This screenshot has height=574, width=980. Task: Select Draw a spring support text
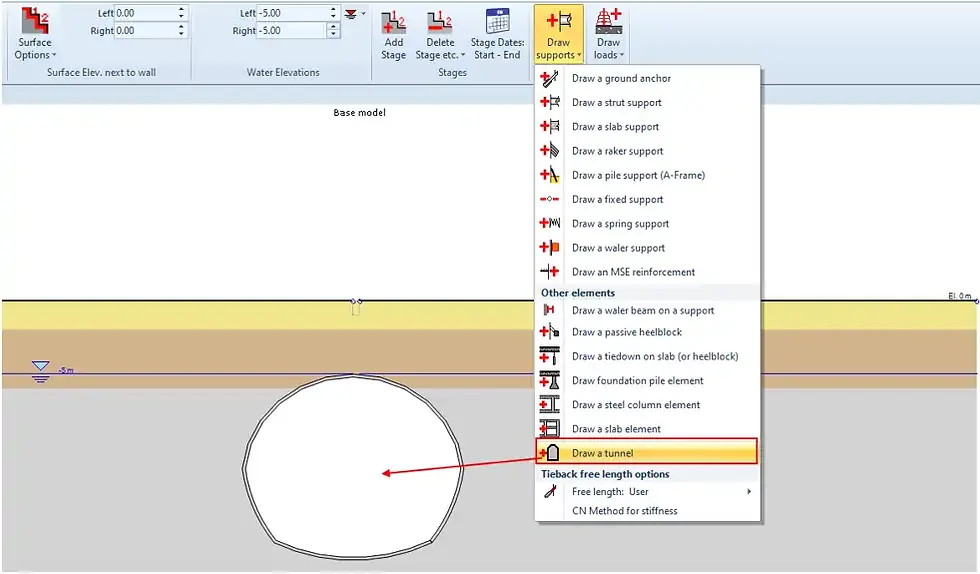tap(620, 224)
